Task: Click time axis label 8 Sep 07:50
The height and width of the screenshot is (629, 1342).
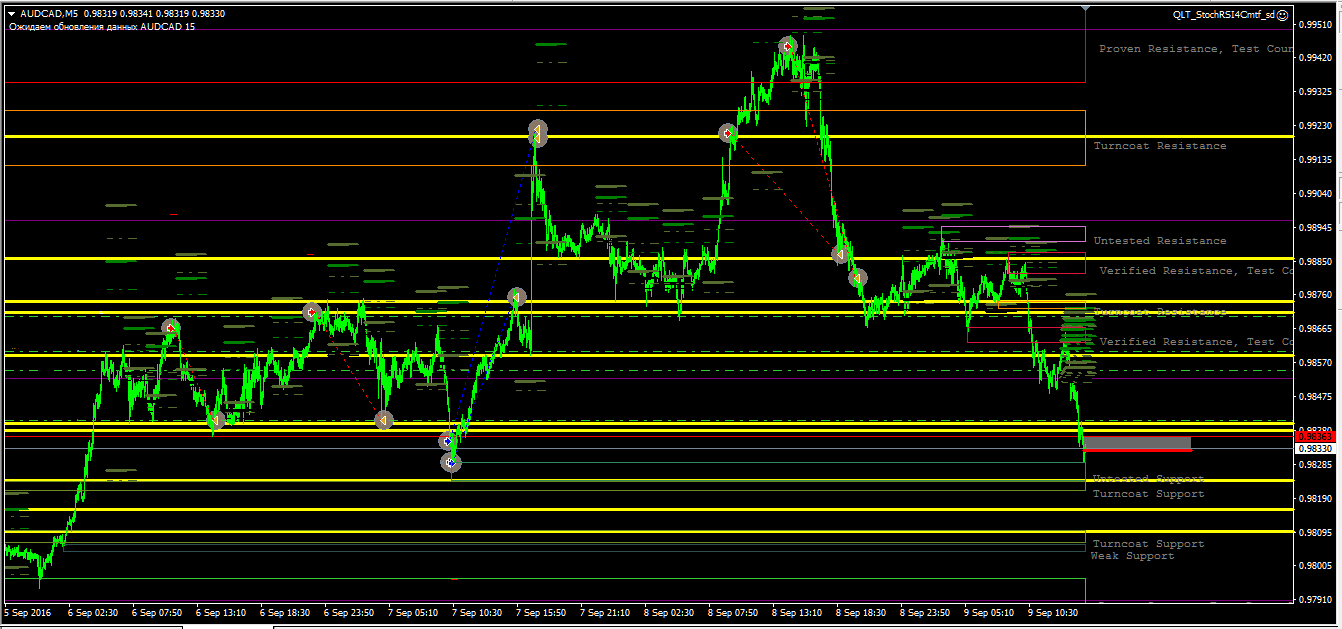Action: 733,612
